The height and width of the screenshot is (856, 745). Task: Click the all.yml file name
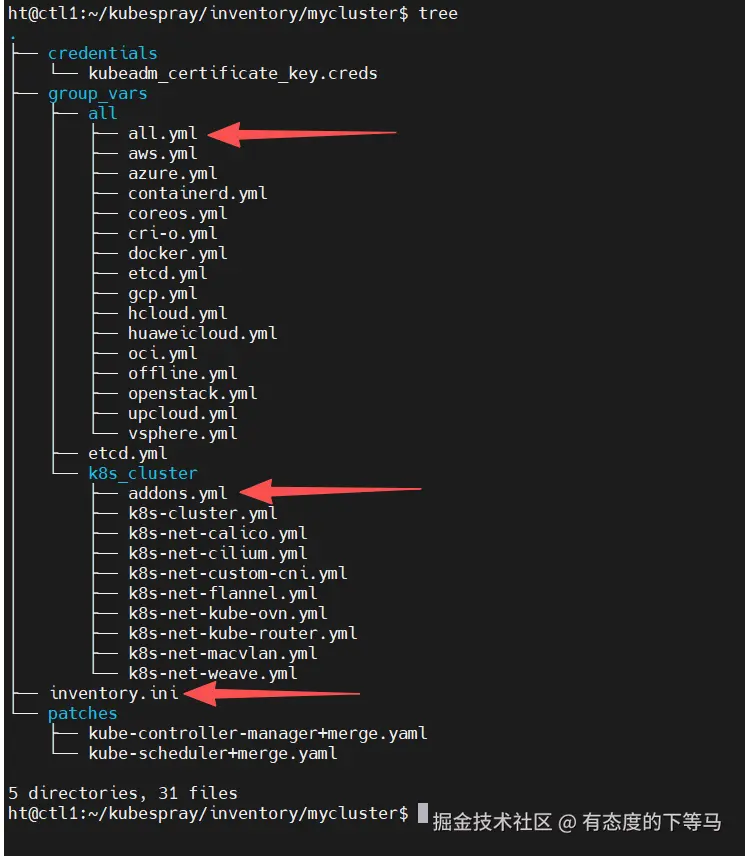pyautogui.click(x=162, y=133)
